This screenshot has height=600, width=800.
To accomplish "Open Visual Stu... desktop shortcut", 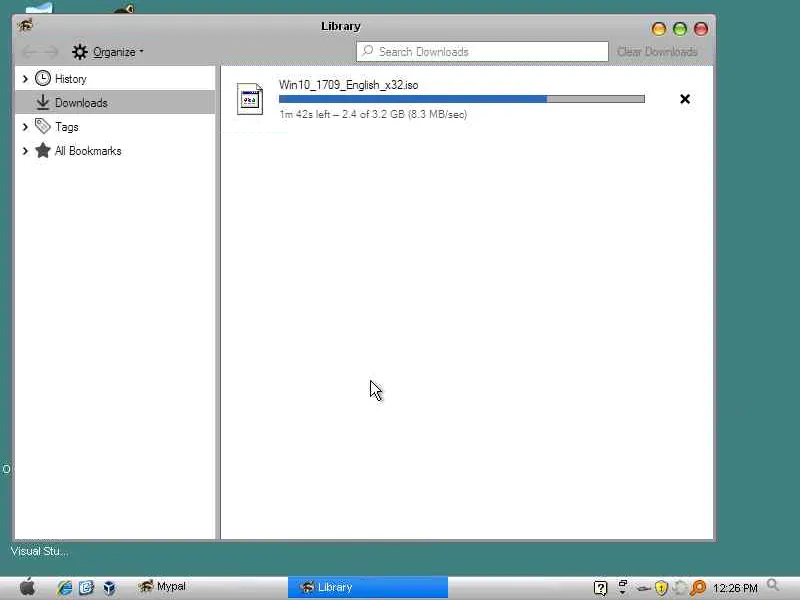I will pyautogui.click(x=39, y=551).
